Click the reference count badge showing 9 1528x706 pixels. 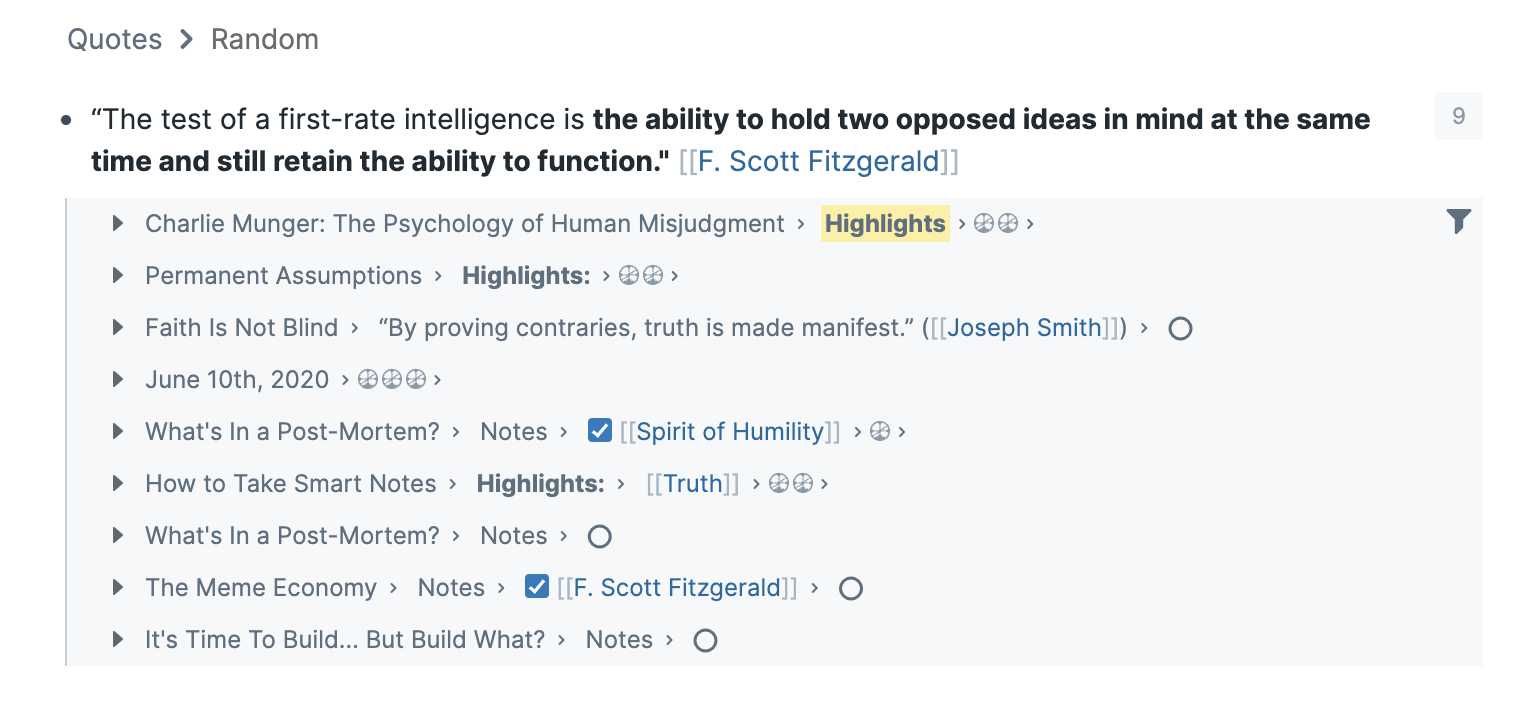tap(1458, 116)
